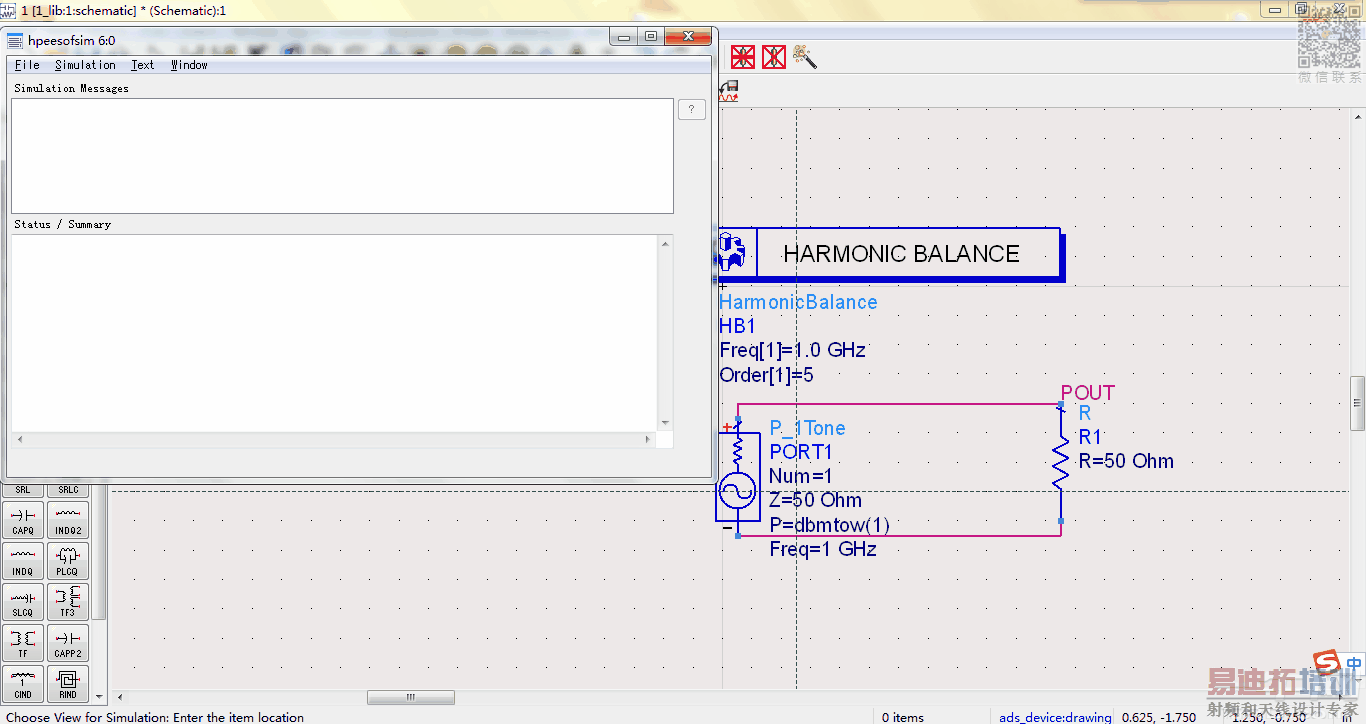1366x724 pixels.
Task: Click the SRLC palette component
Action: click(68, 489)
